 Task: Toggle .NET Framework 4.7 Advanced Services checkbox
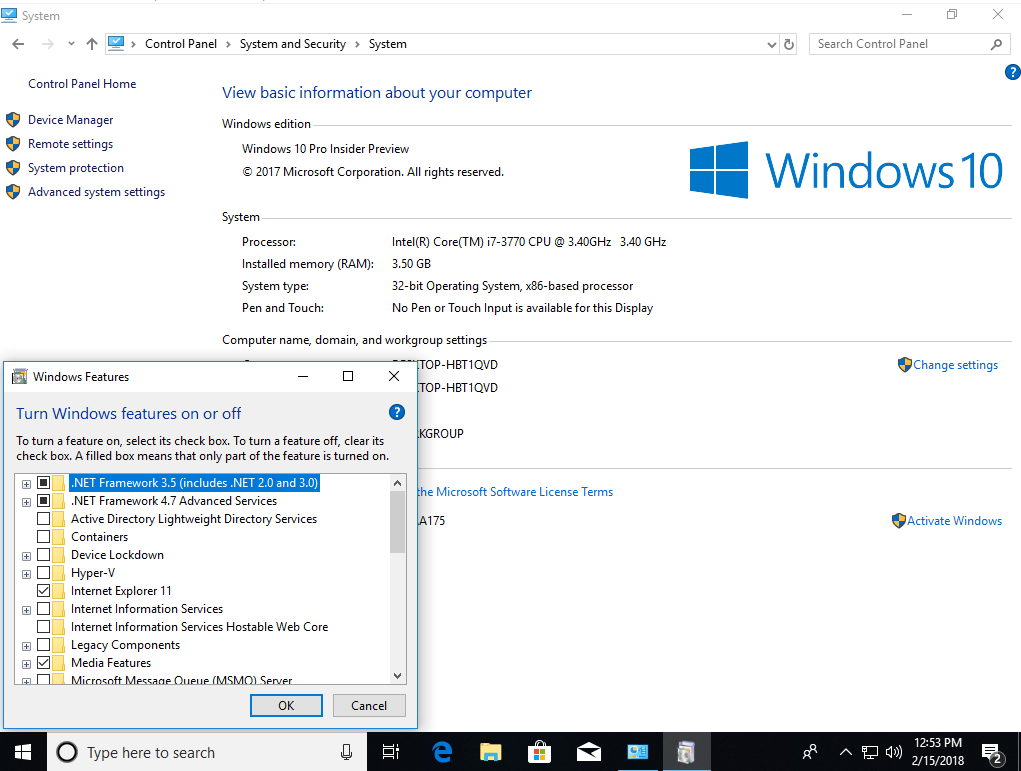point(44,501)
